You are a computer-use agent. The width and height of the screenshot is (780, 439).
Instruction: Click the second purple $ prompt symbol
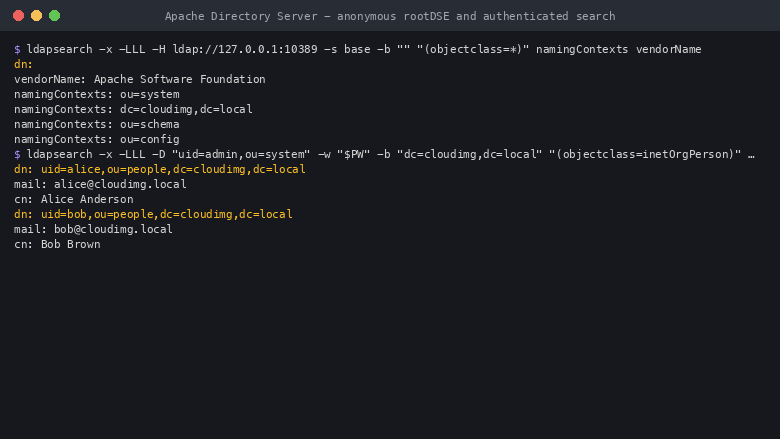[17, 154]
